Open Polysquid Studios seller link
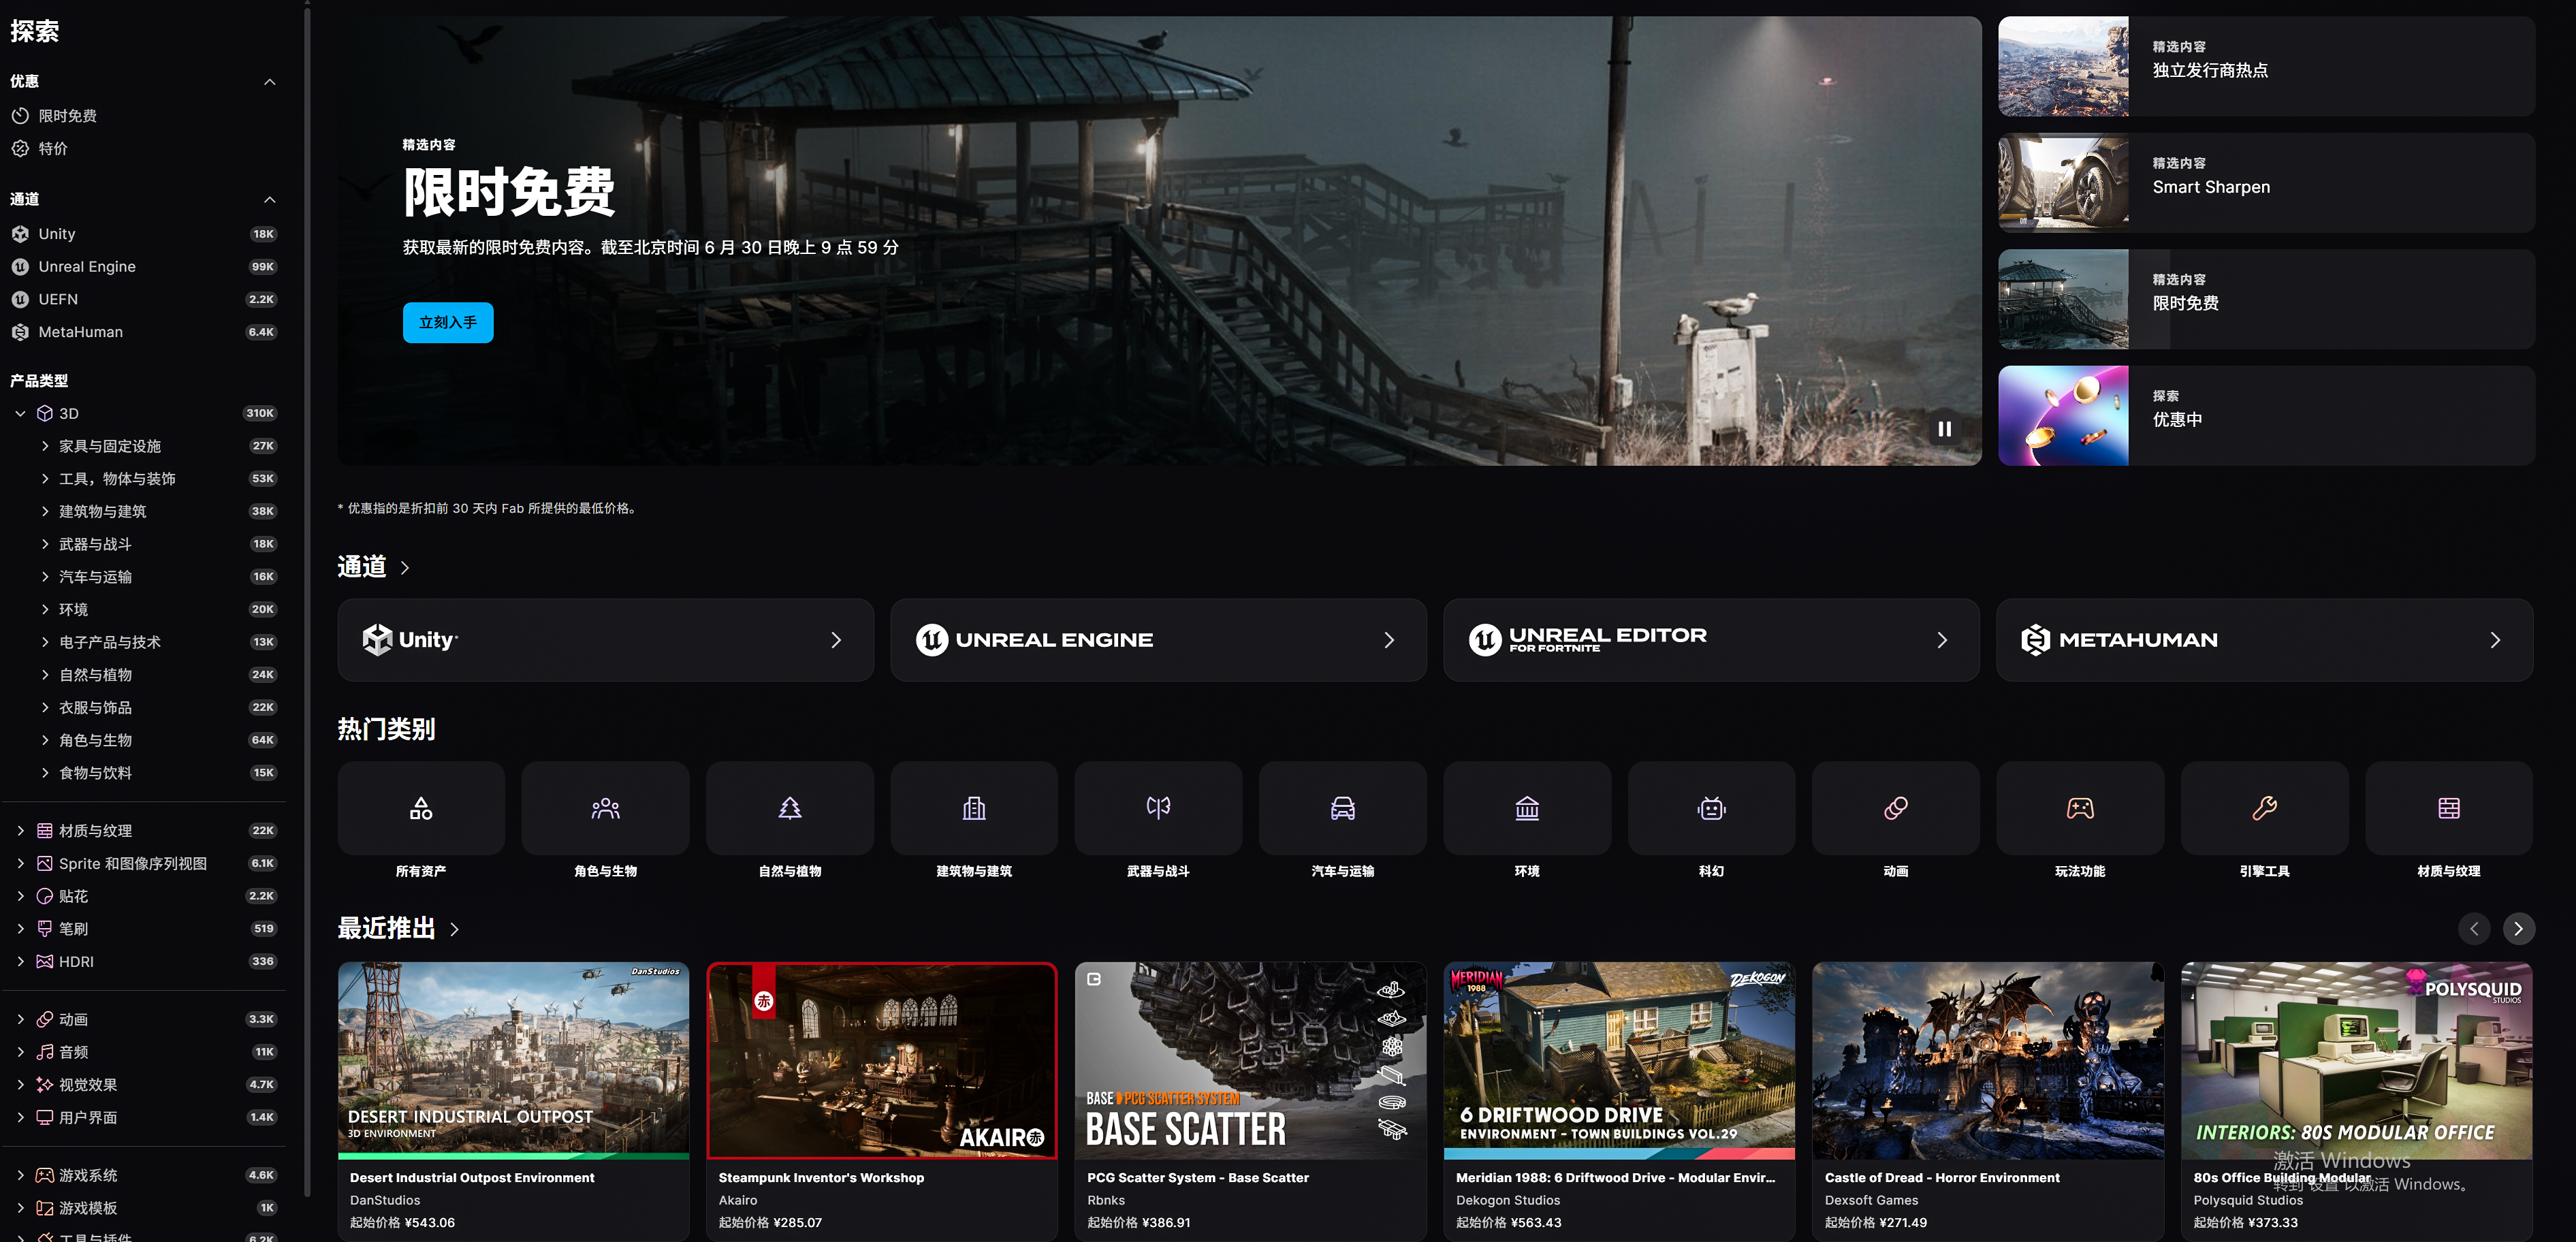Screen dimensions: 2576x1242 coord(2248,1200)
